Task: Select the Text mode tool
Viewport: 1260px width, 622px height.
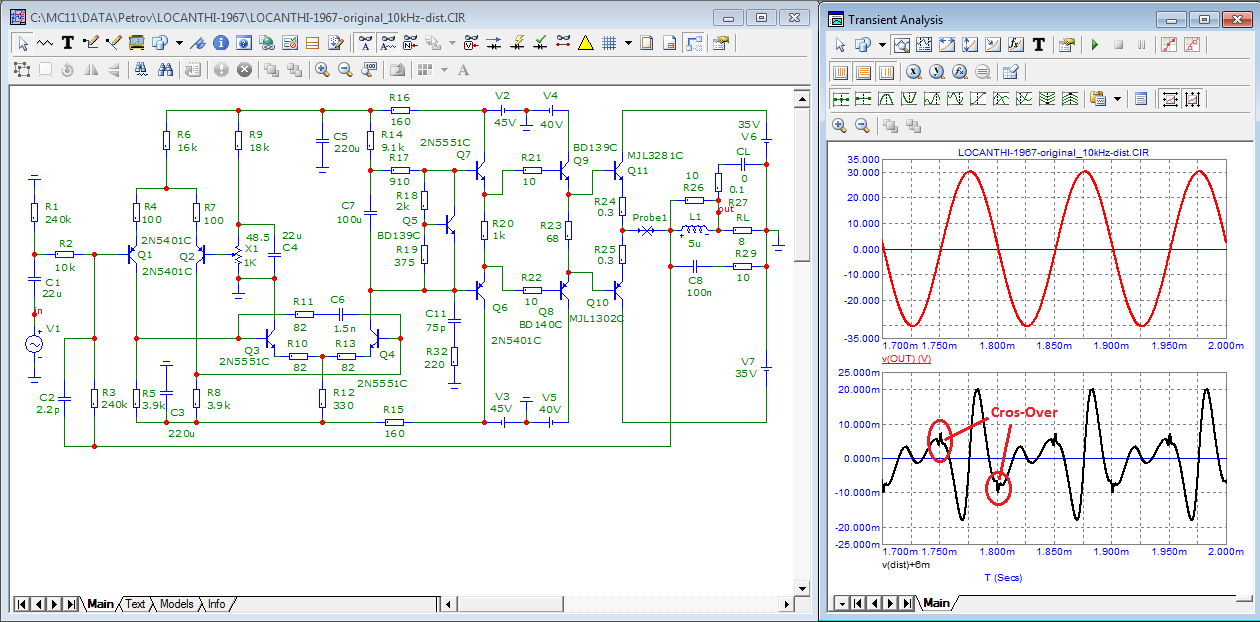Action: click(68, 43)
